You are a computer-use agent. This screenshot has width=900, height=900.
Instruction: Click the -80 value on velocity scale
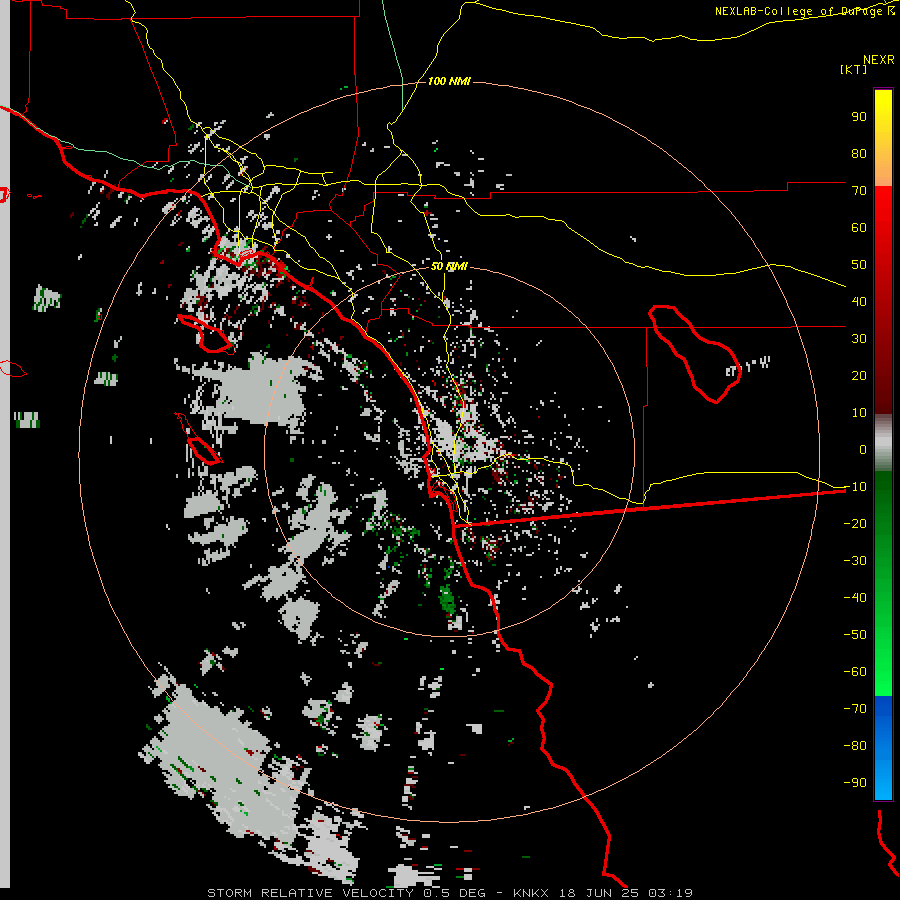coord(855,746)
